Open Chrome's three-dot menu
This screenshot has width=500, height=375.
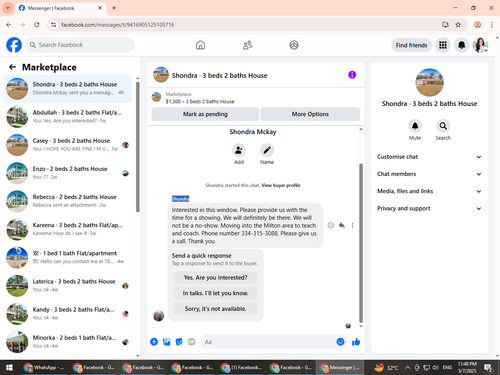[492, 25]
